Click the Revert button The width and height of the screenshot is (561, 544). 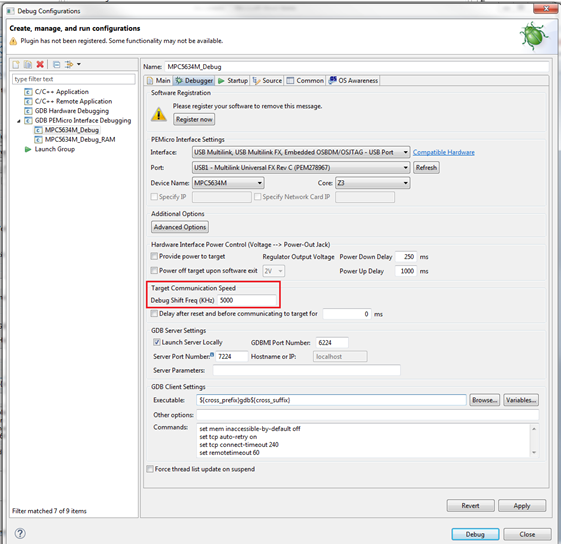470,506
